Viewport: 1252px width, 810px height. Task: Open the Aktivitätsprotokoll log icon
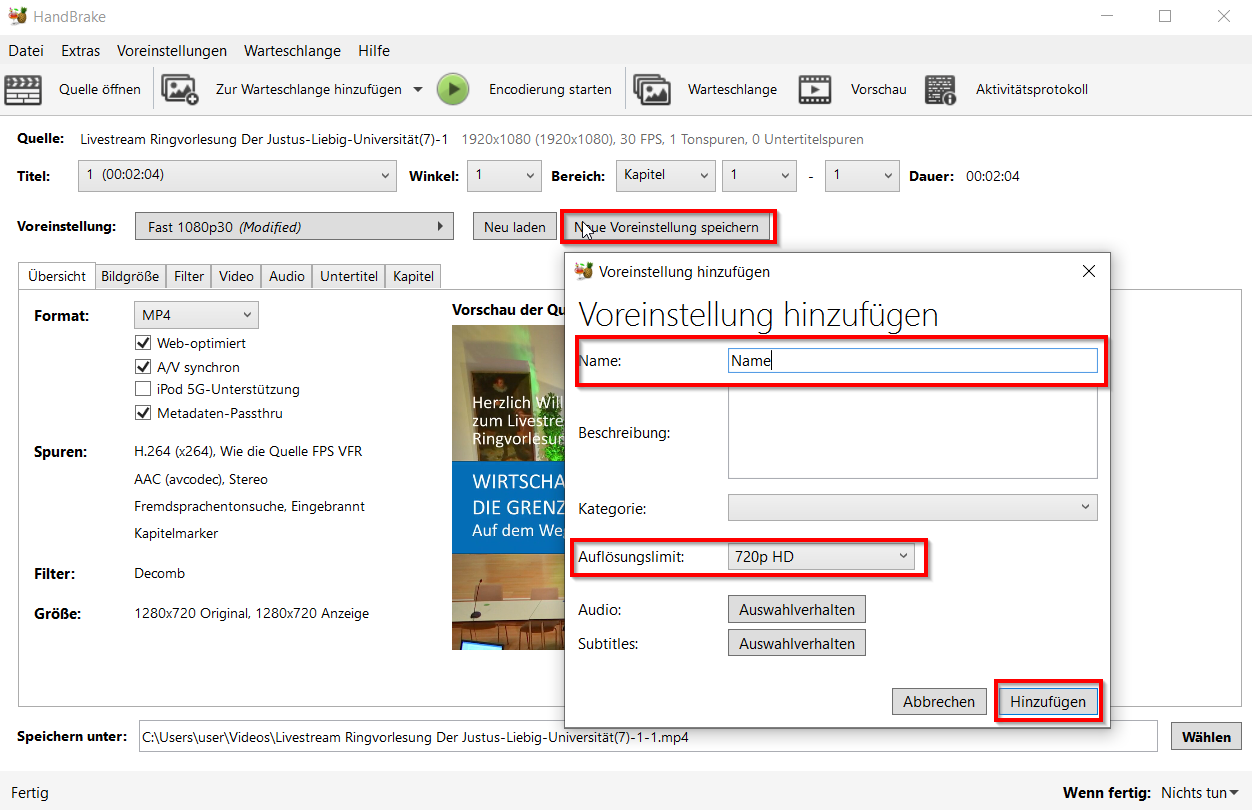pyautogui.click(x=940, y=90)
